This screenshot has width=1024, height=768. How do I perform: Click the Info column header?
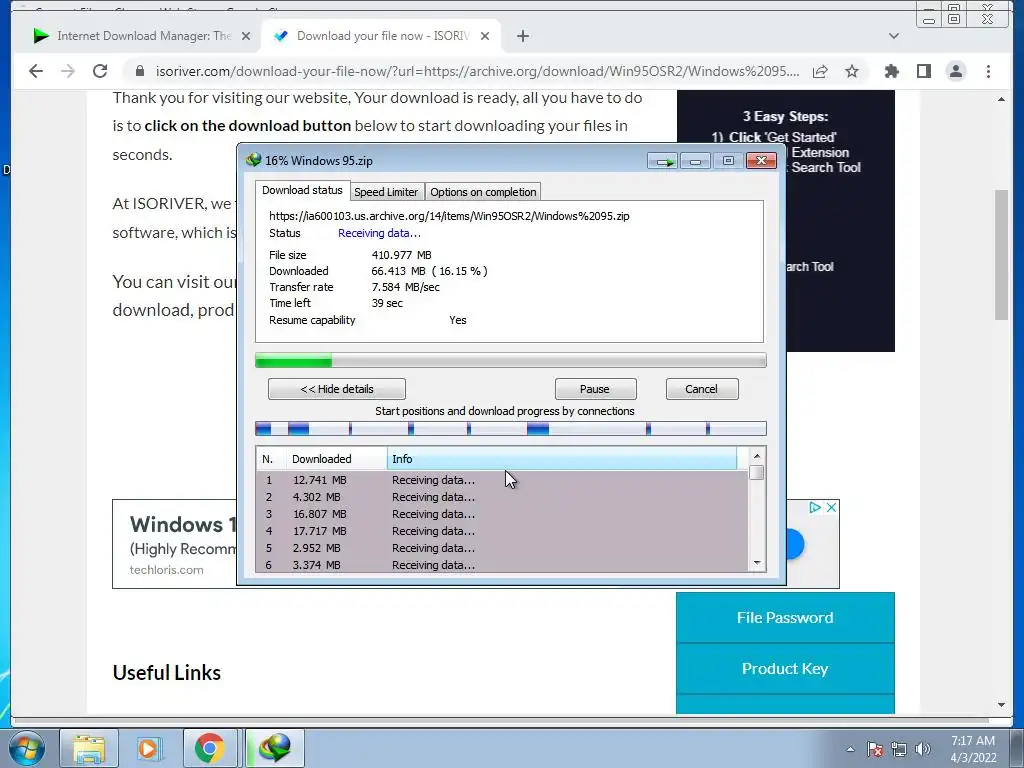coord(562,459)
